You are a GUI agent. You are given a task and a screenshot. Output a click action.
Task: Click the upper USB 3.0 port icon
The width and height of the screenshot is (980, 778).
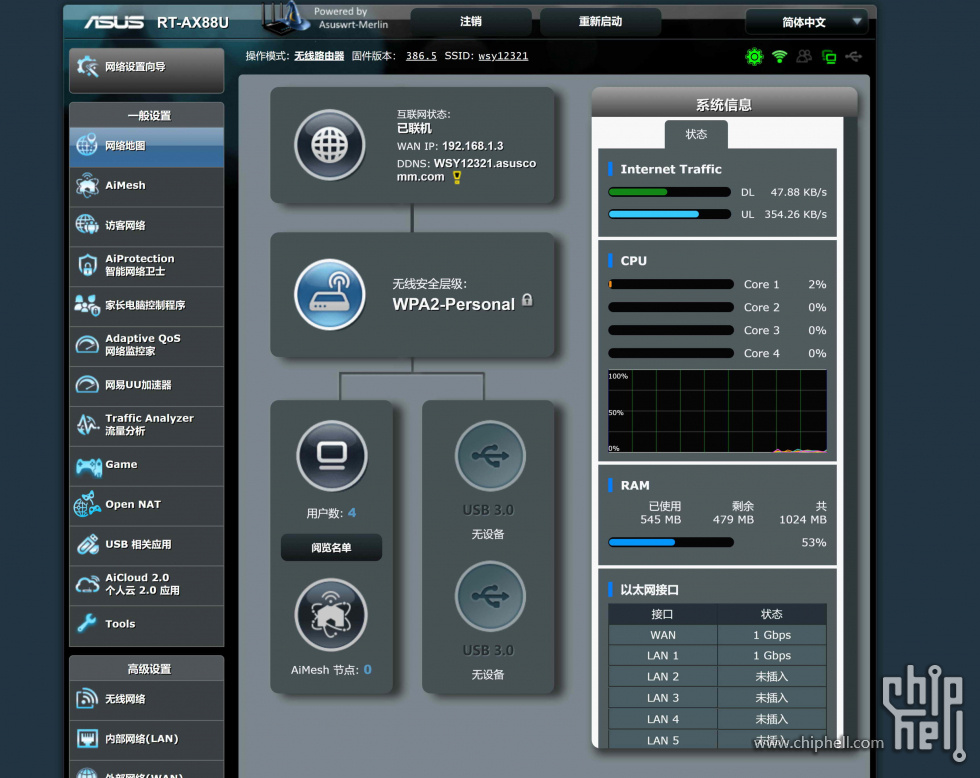[x=490, y=456]
